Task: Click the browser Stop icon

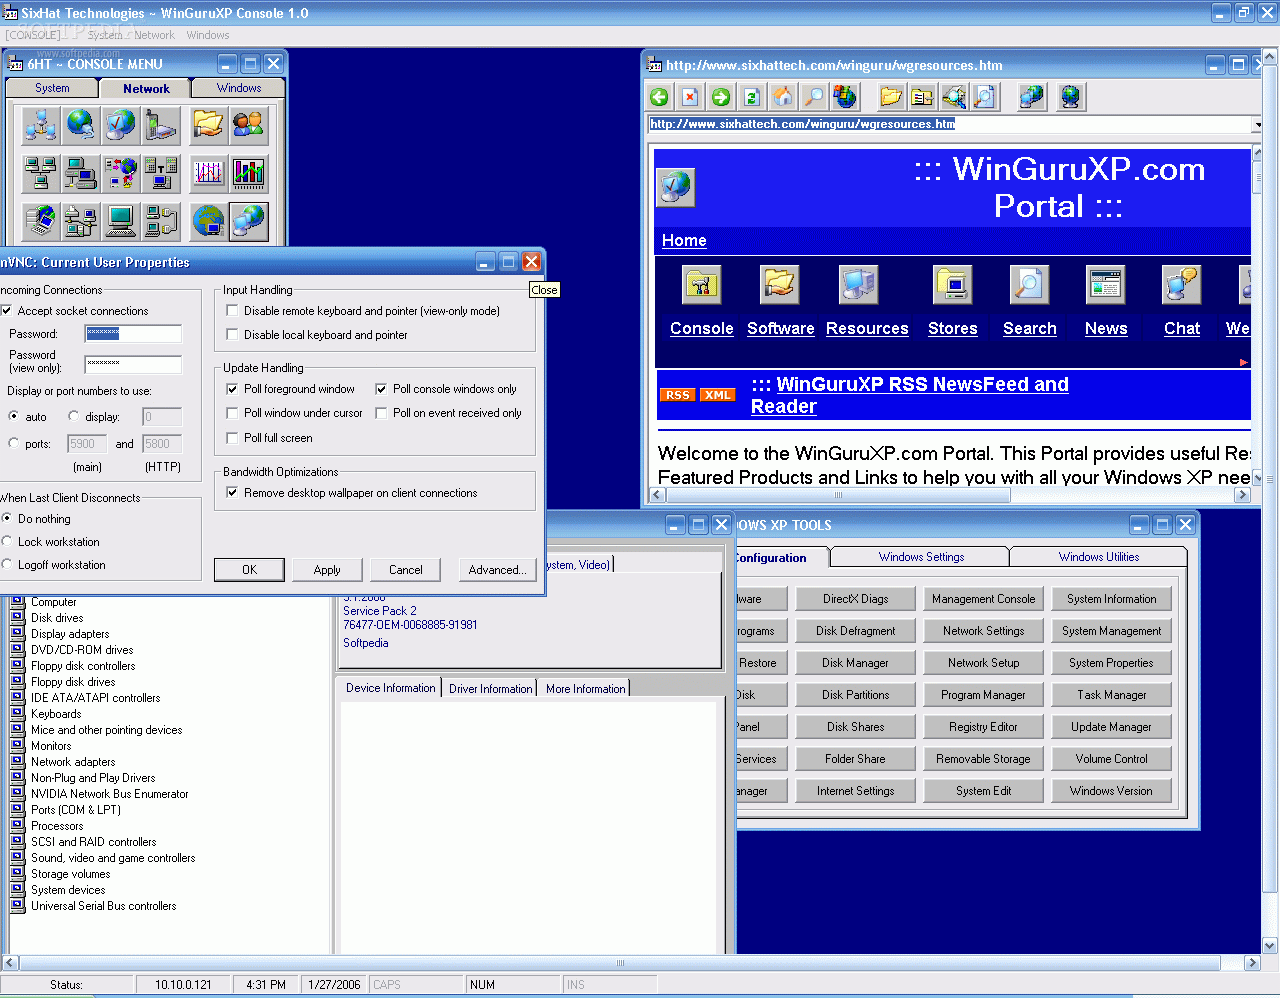Action: [x=690, y=97]
